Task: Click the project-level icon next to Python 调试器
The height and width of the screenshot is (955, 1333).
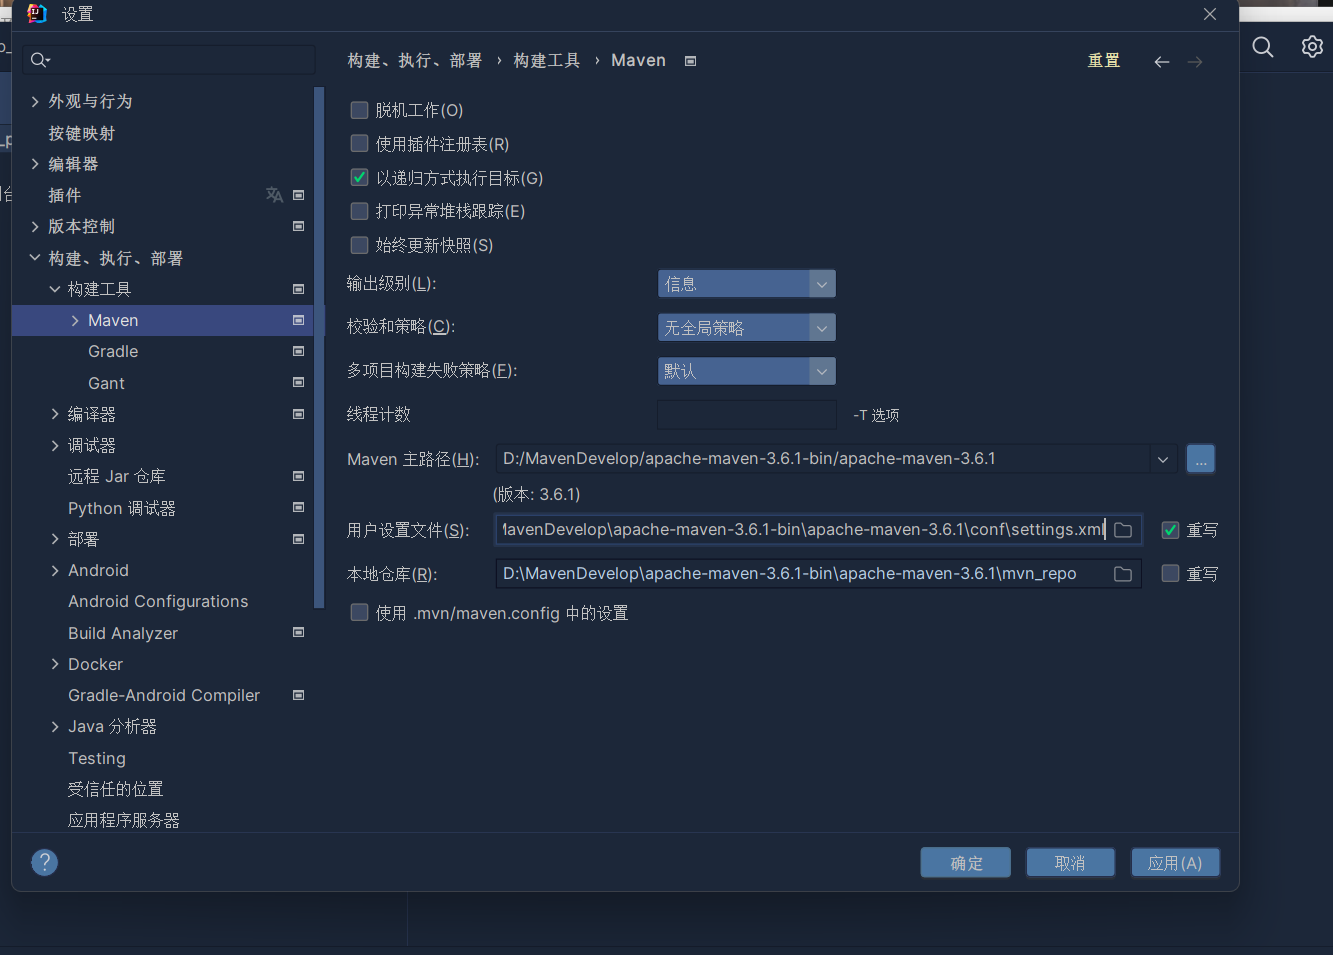Action: [298, 507]
